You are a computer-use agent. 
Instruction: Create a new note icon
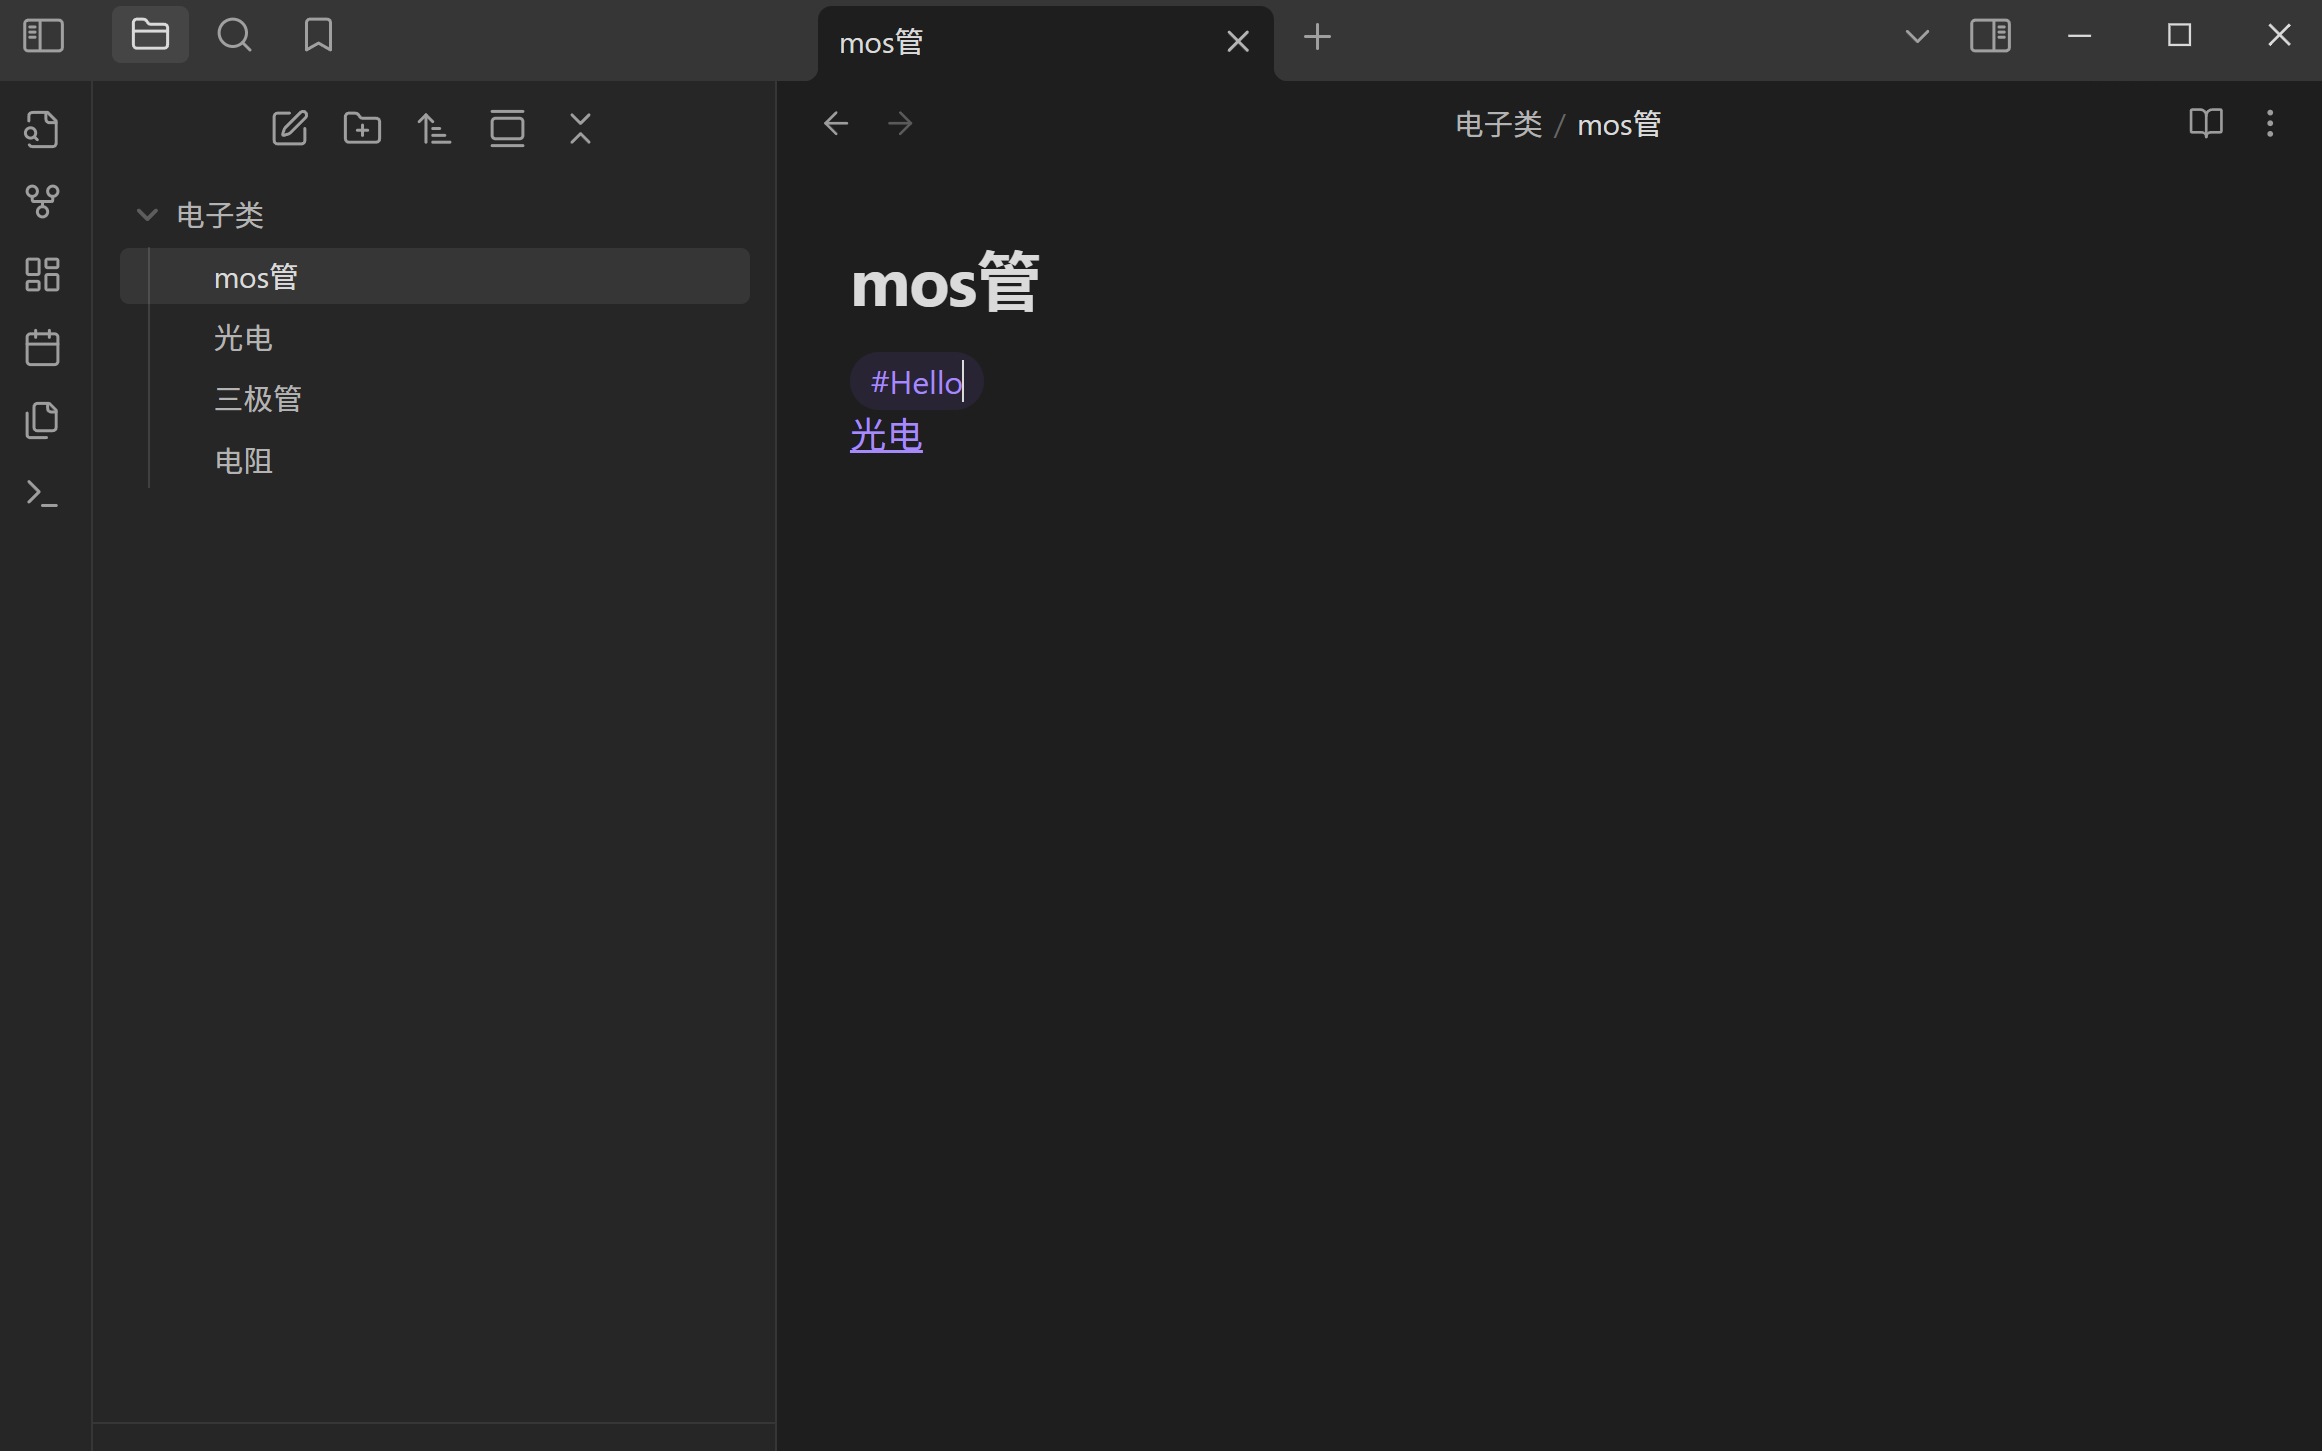pos(290,129)
